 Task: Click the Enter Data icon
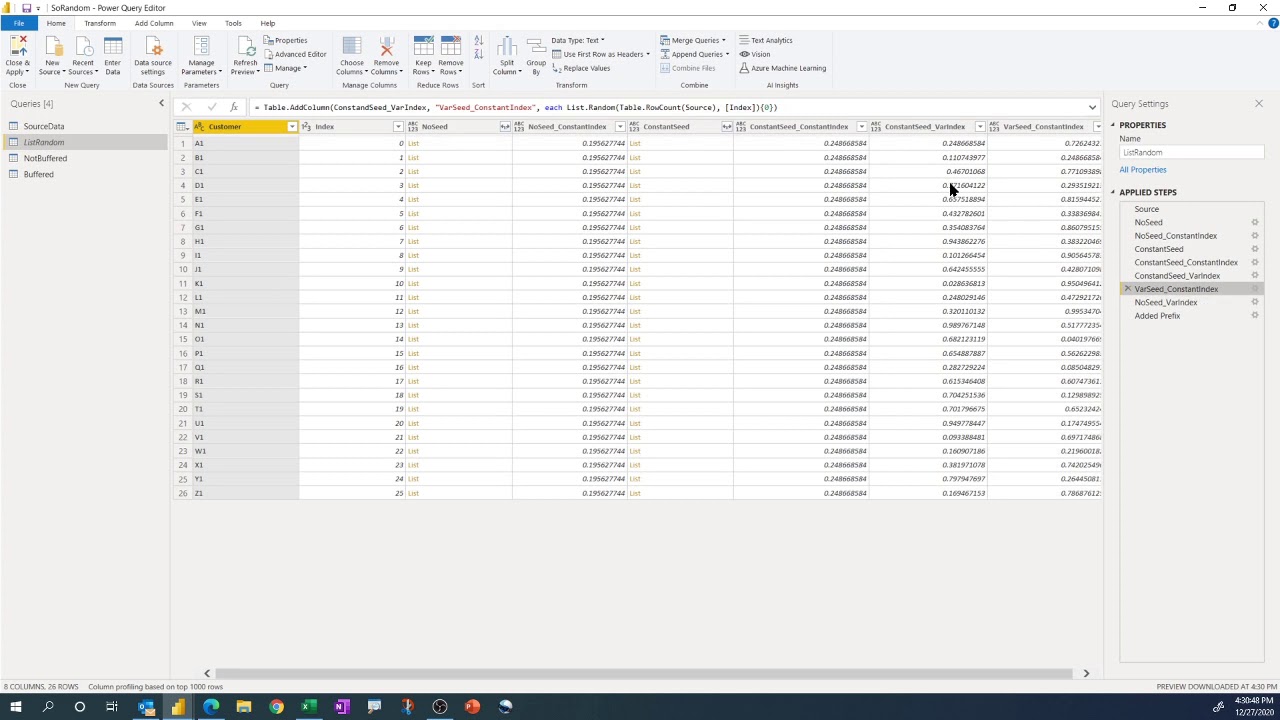pyautogui.click(x=113, y=56)
